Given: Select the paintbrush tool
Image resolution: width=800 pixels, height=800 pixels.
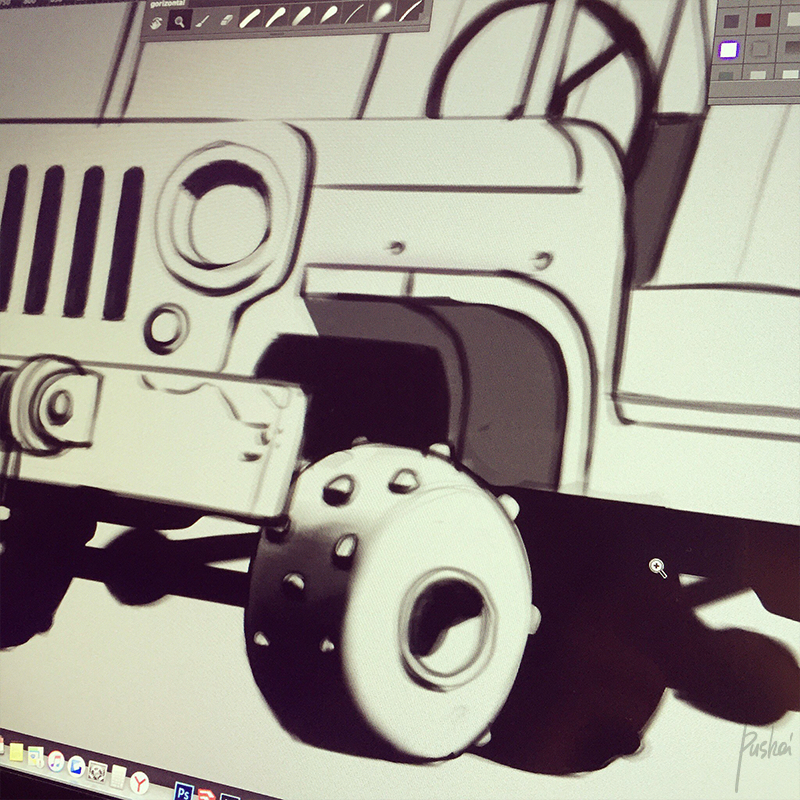Looking at the screenshot, I should (x=203, y=22).
